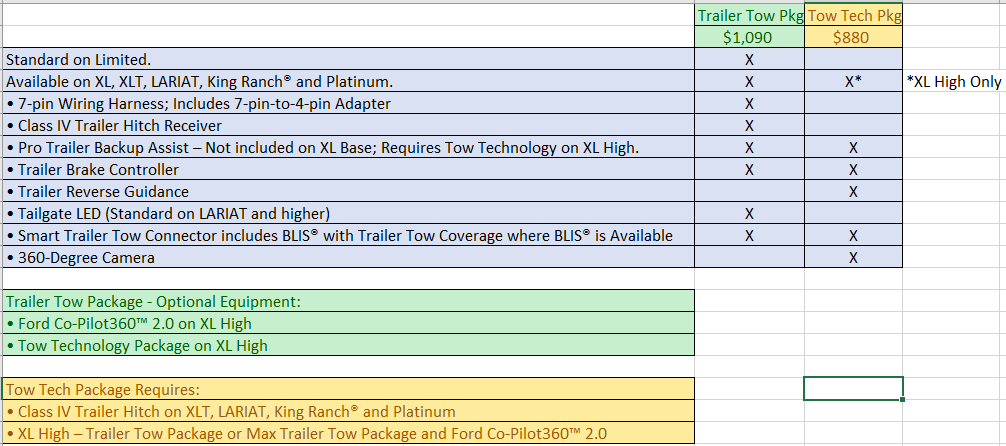Select the '360-Degree Camera' cell

pos(348,257)
